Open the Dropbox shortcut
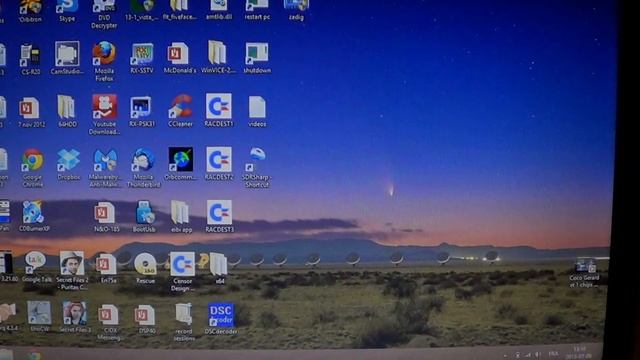 69,164
